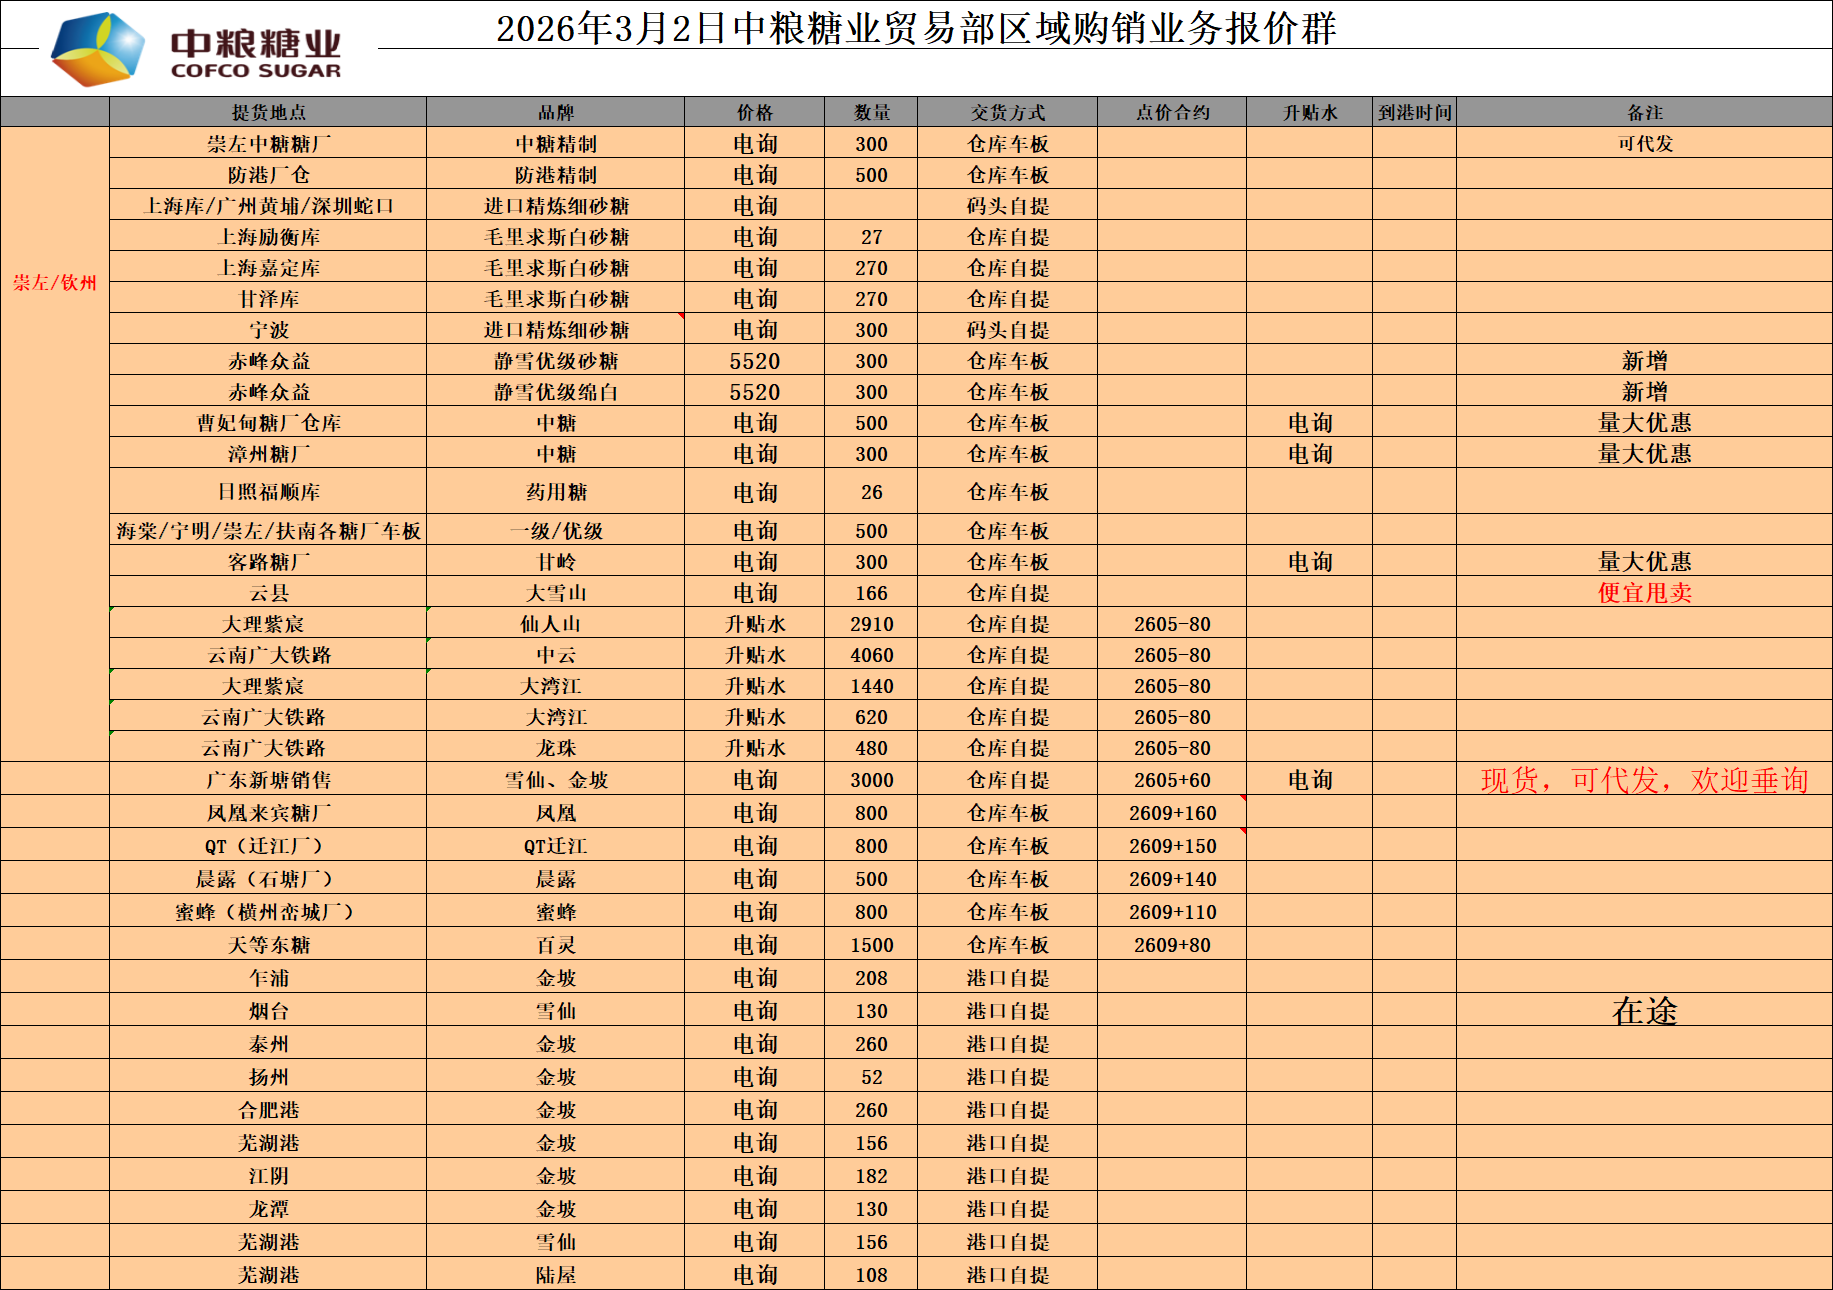This screenshot has width=1833, height=1290.
Task: Click the 点价合约 header cell
Action: coord(1172,112)
